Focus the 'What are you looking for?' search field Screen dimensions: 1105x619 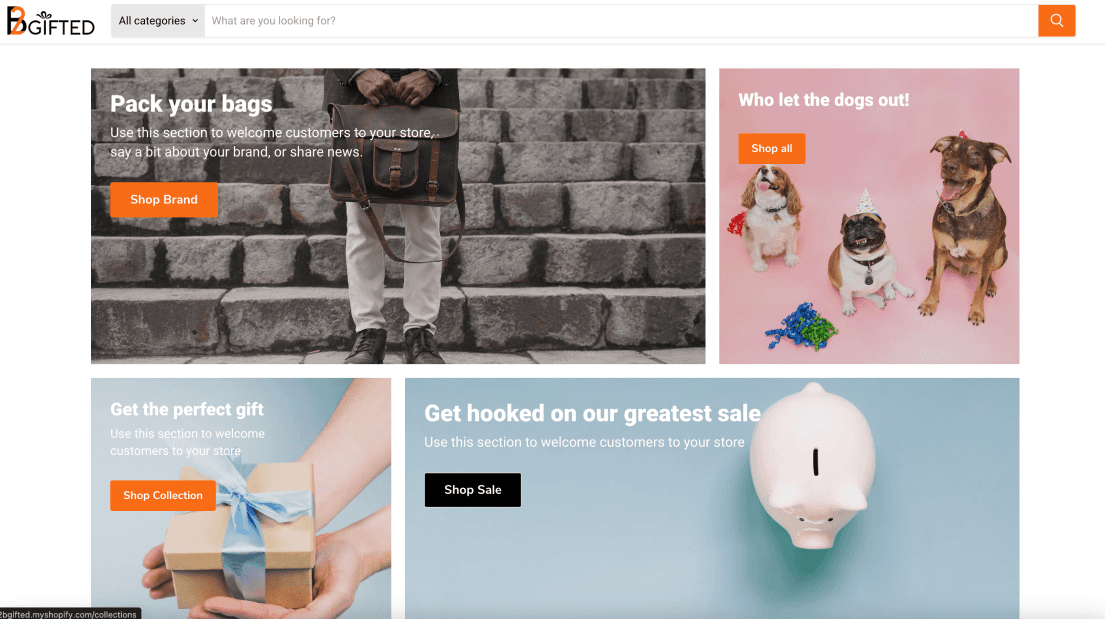621,20
